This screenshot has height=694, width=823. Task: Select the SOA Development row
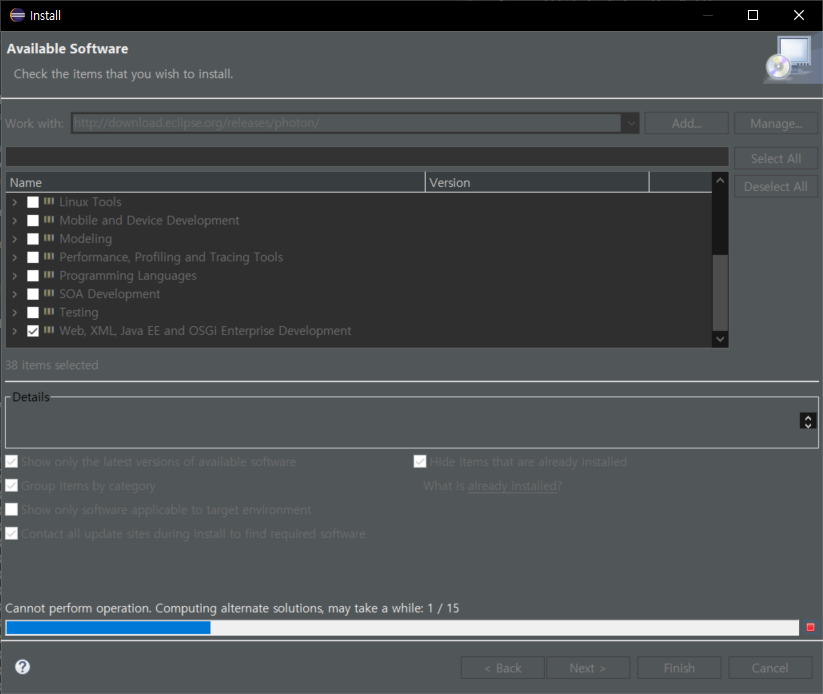click(x=359, y=294)
